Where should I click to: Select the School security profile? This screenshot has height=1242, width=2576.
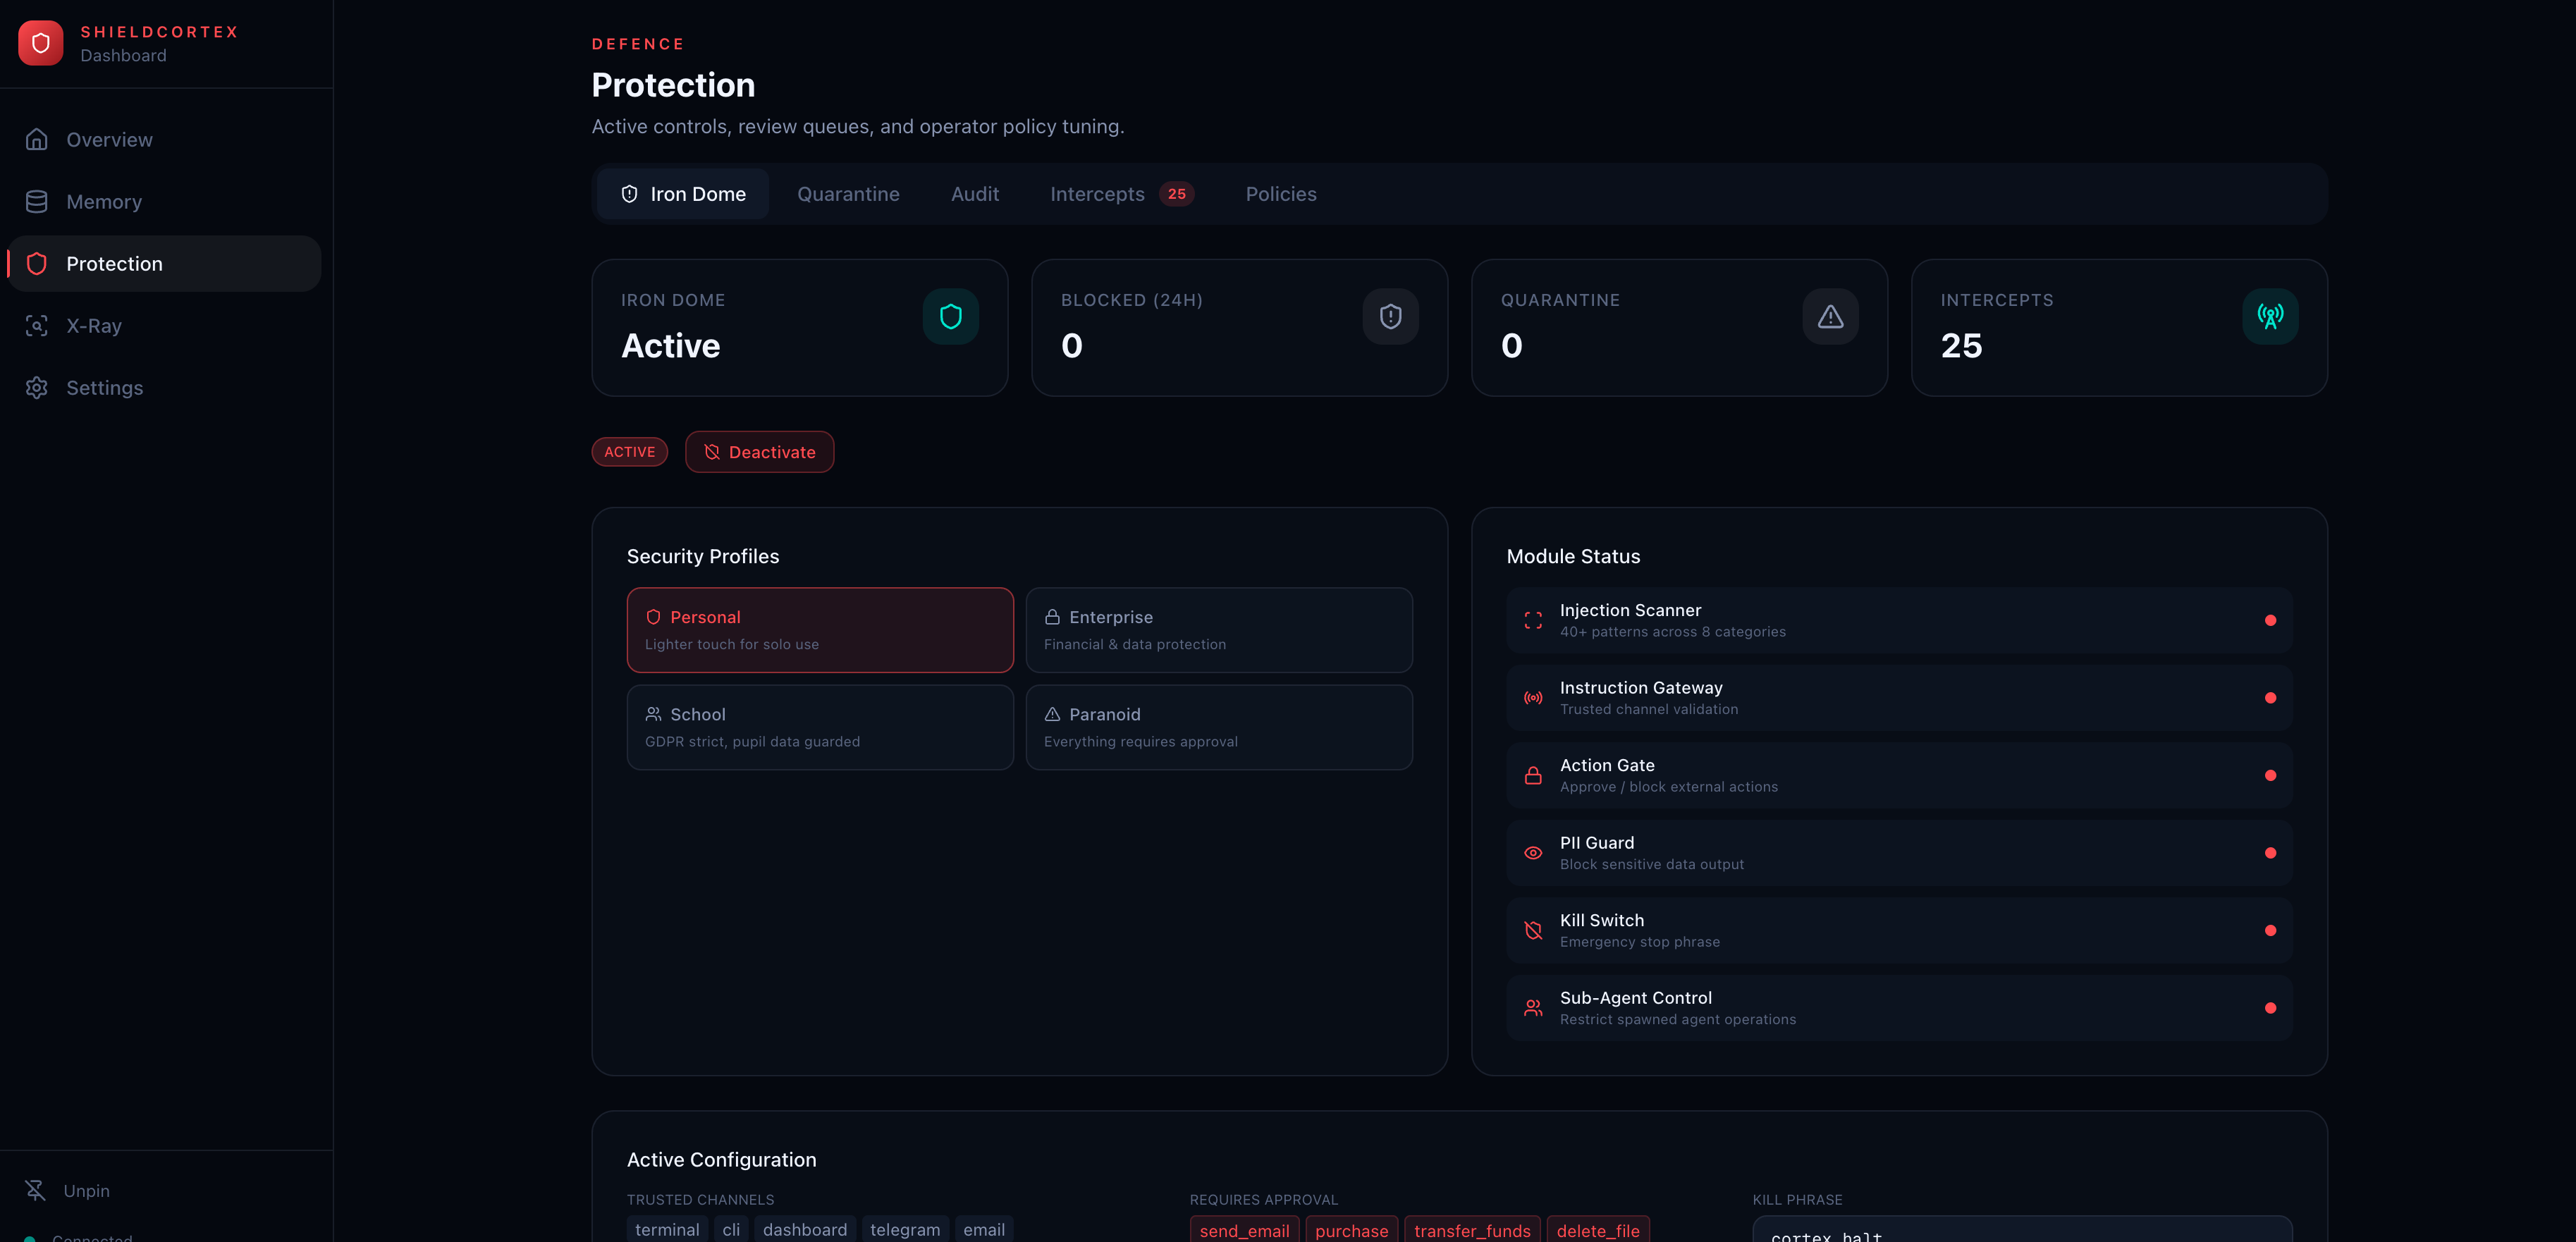pos(820,727)
